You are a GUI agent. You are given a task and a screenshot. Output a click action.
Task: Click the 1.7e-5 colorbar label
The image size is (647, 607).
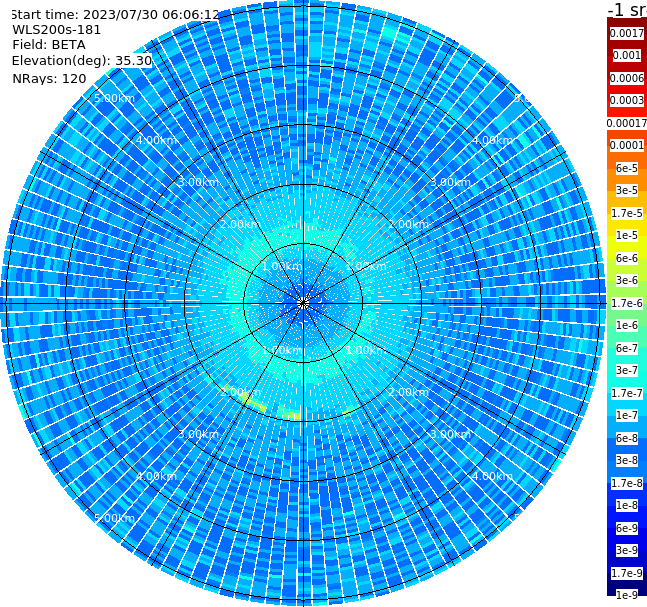(627, 213)
